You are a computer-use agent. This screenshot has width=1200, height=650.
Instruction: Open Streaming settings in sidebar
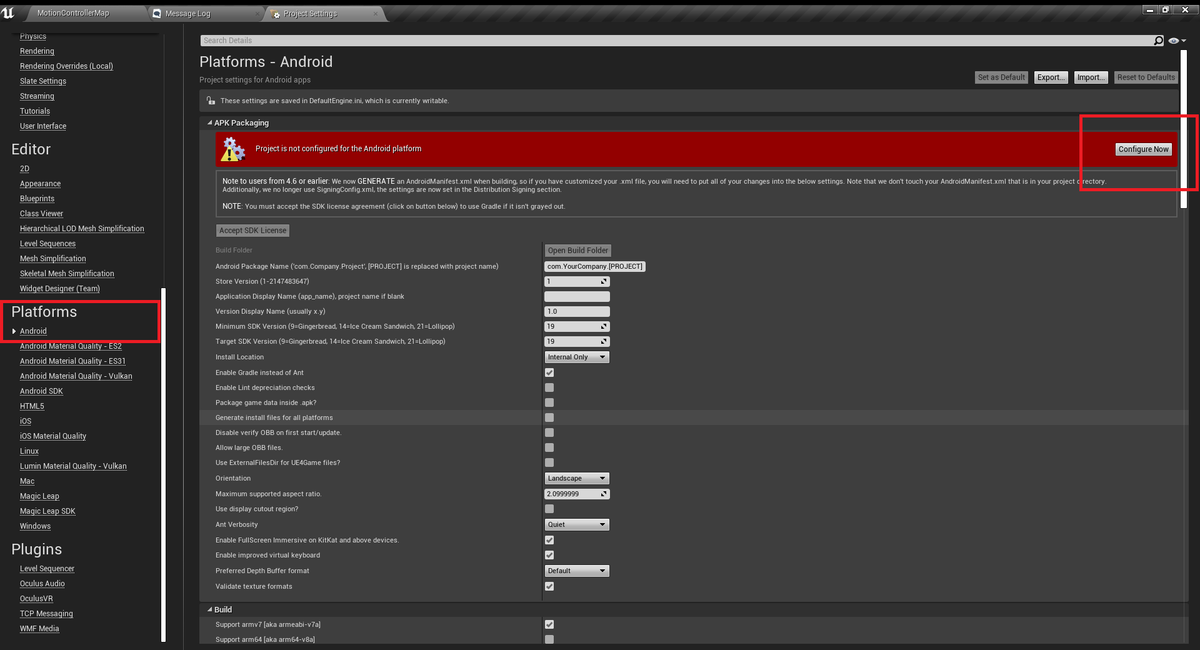point(37,96)
